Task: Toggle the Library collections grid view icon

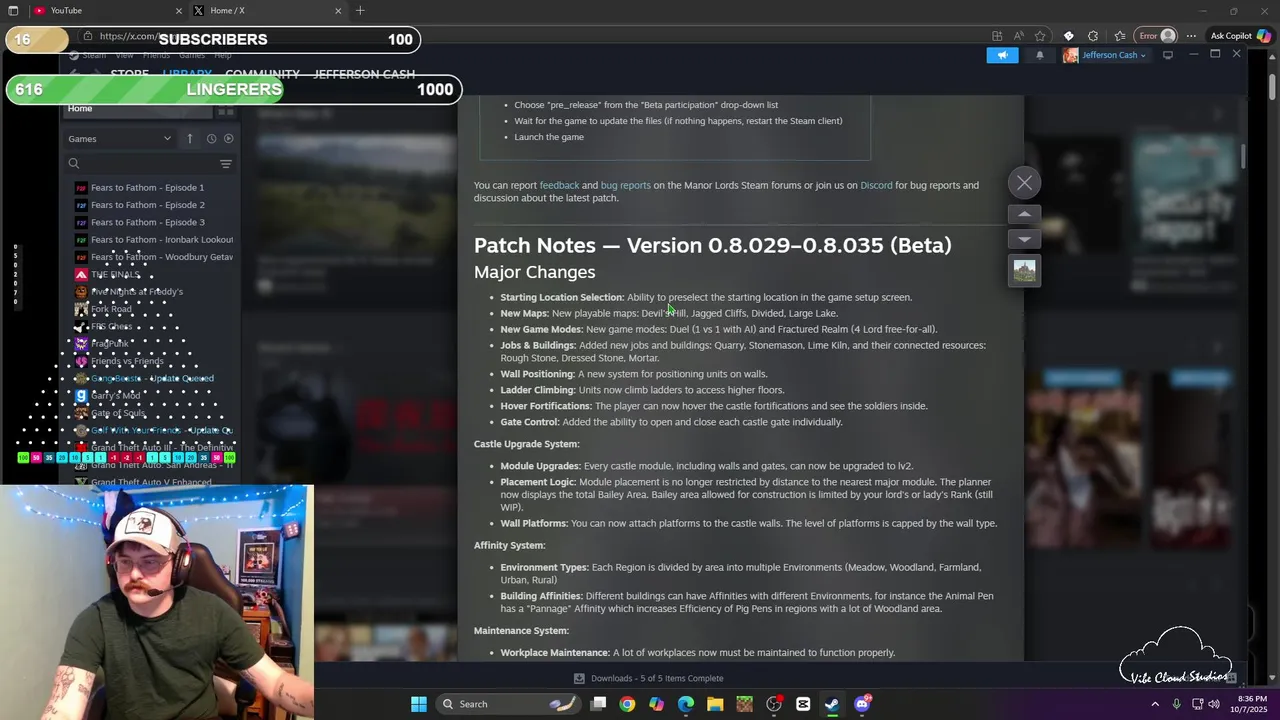Action: pyautogui.click(x=226, y=110)
